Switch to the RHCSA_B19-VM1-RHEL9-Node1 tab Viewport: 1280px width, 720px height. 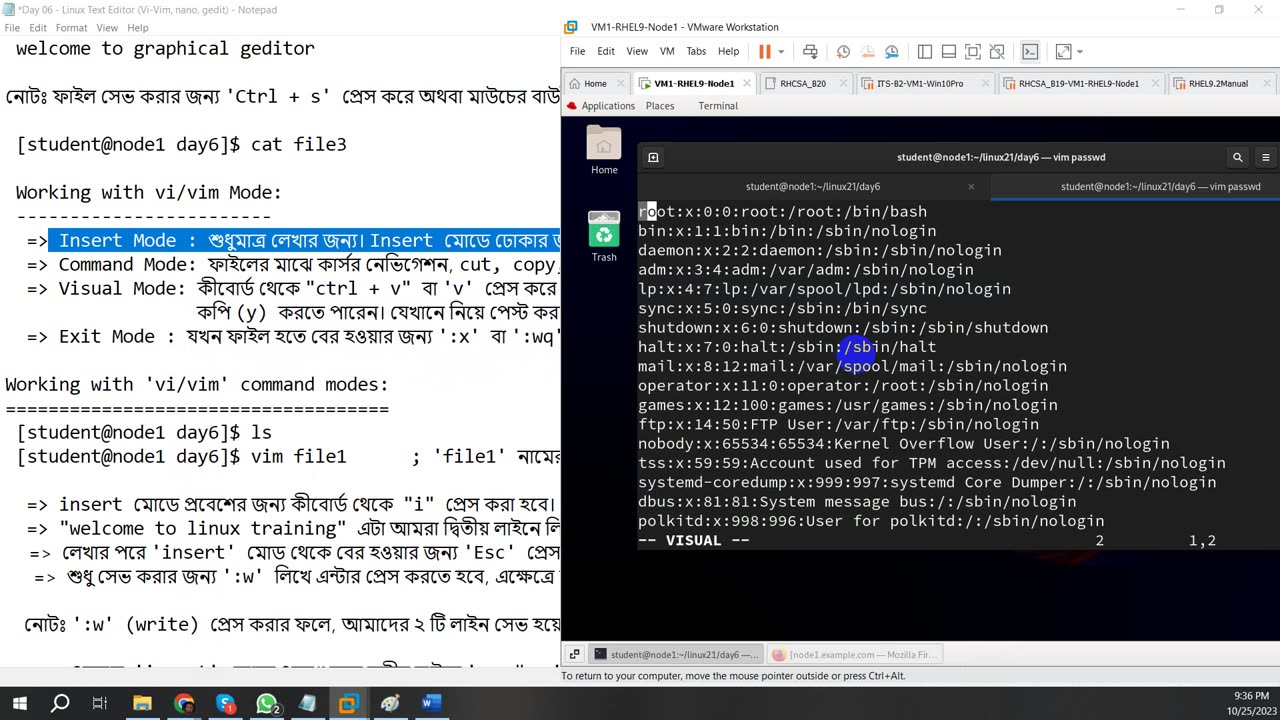click(1078, 83)
